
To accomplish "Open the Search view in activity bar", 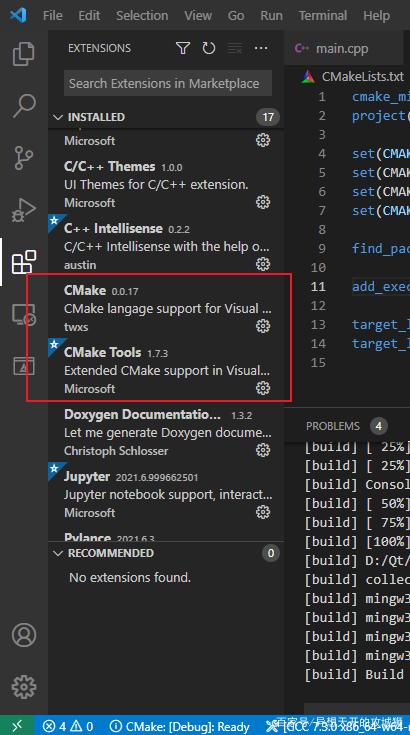I will 23,105.
